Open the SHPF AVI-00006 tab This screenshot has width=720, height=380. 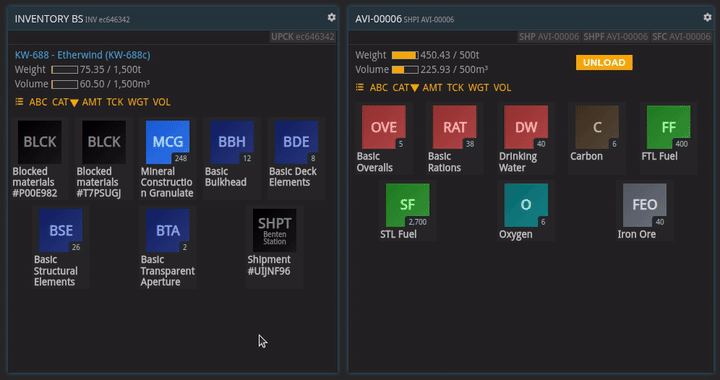pos(615,37)
